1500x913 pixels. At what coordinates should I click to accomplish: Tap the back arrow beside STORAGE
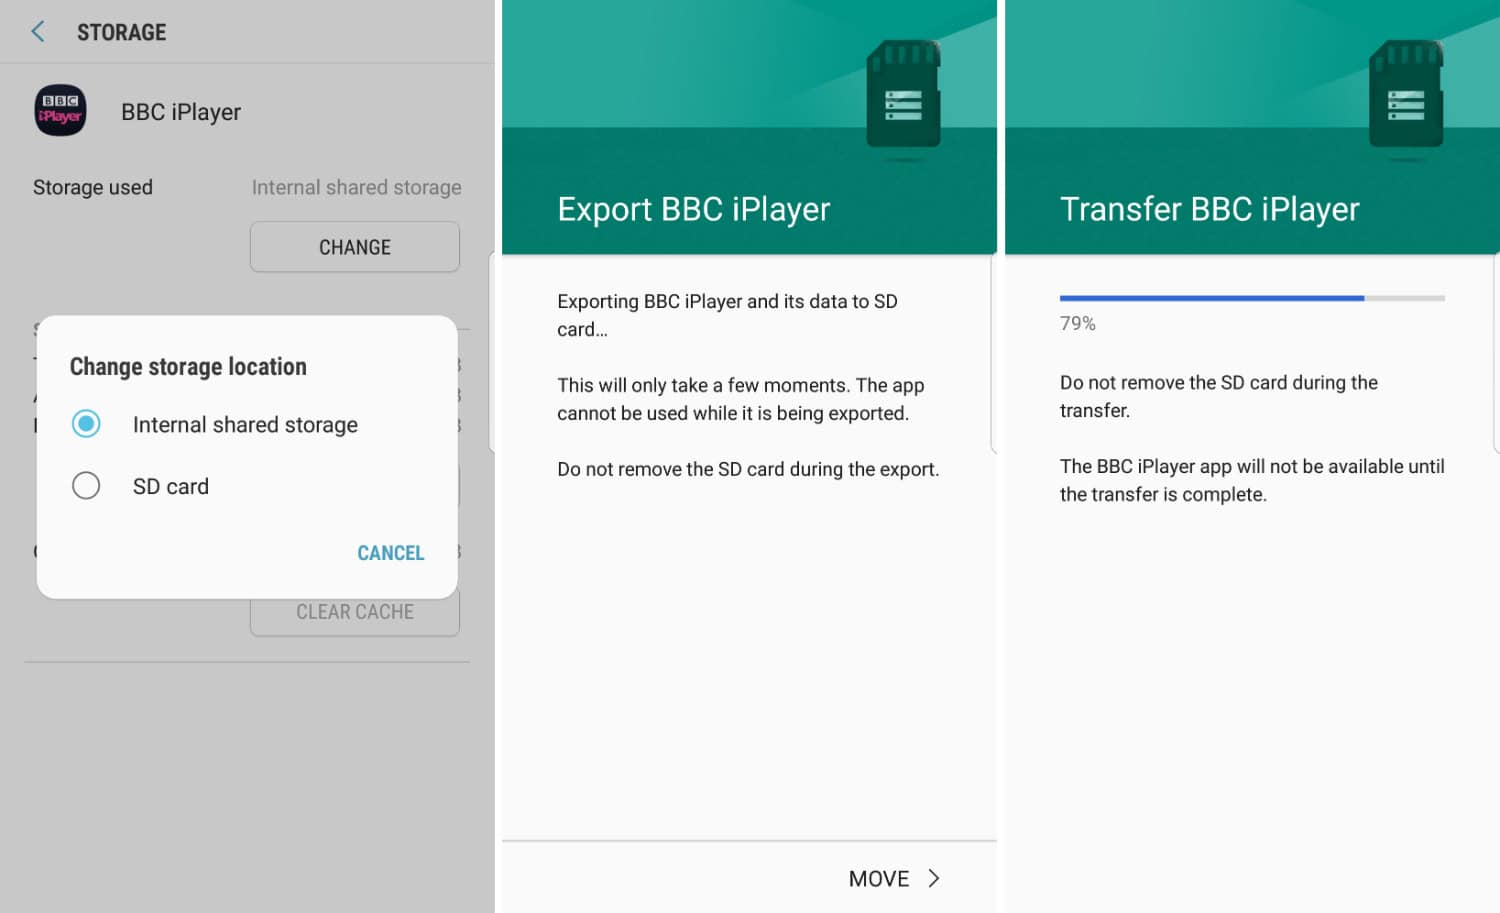coord(38,32)
